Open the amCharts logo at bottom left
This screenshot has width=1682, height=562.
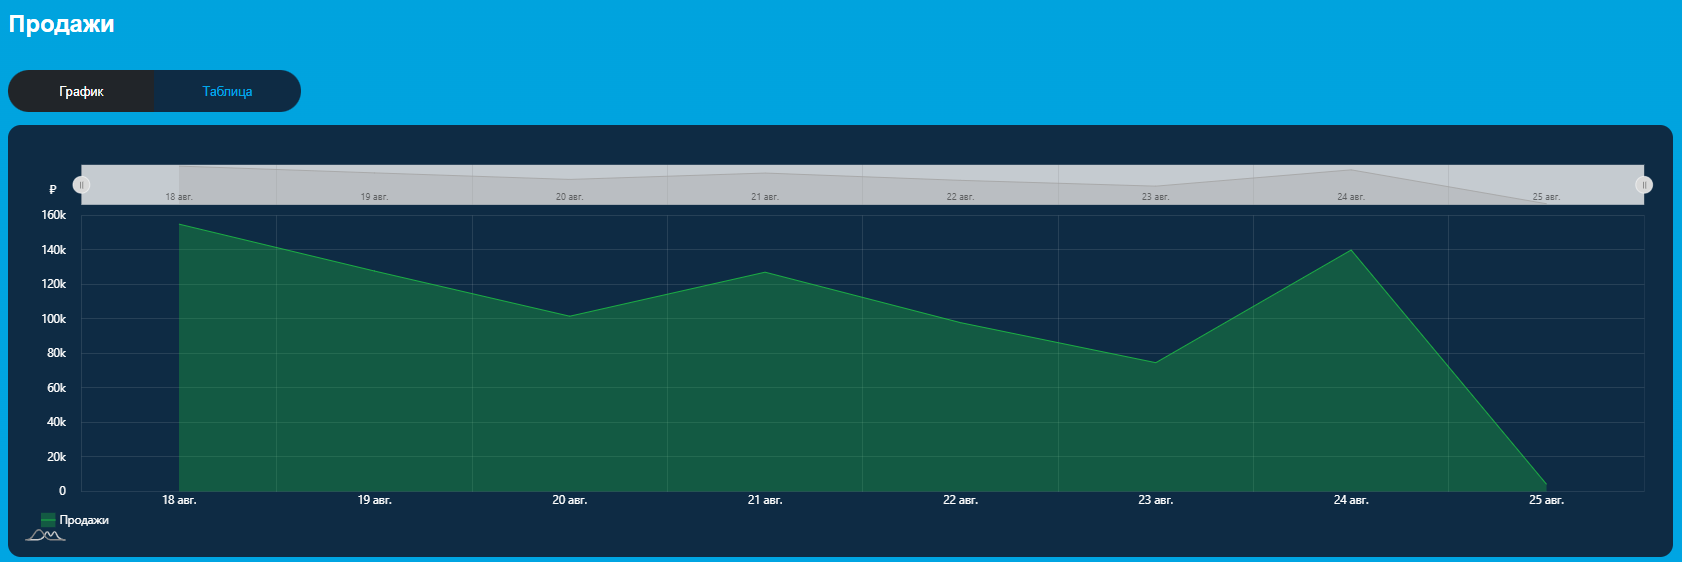(45, 536)
